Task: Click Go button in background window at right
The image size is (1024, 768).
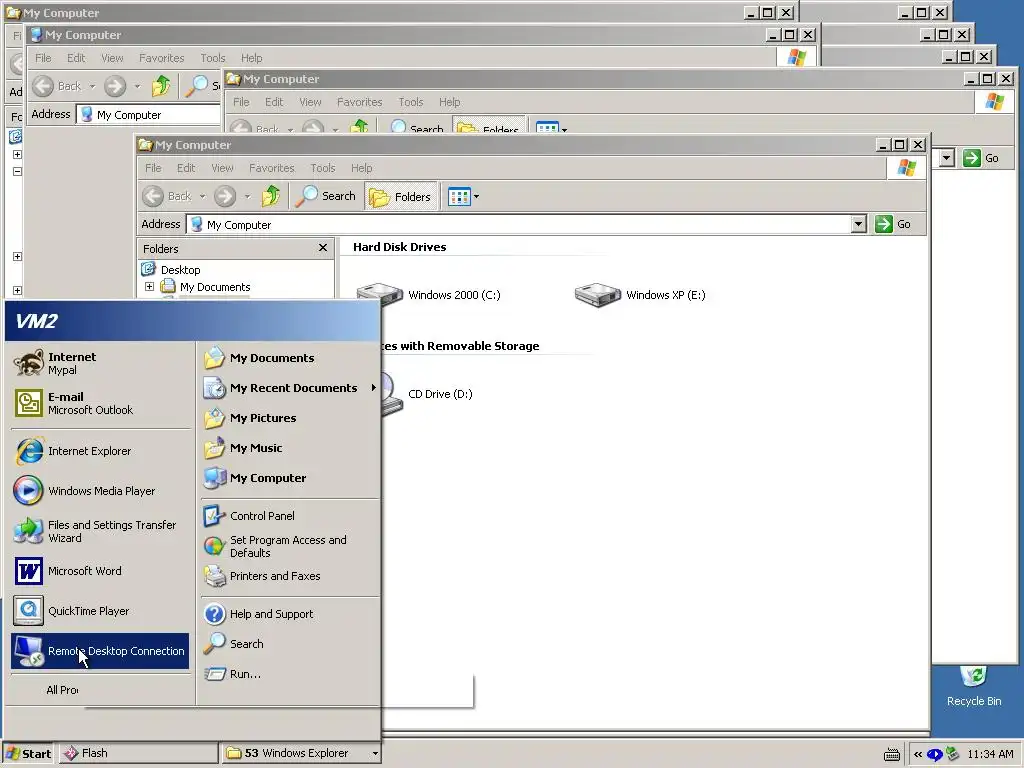Action: pyautogui.click(x=982, y=158)
